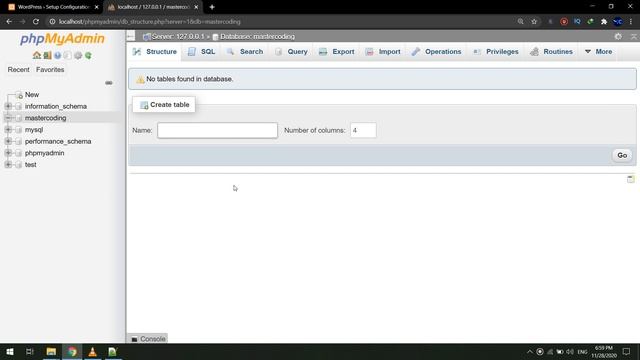Click the green phone extension icon
Image resolution: width=640 pixels, height=360 pixels.
click(590, 22)
